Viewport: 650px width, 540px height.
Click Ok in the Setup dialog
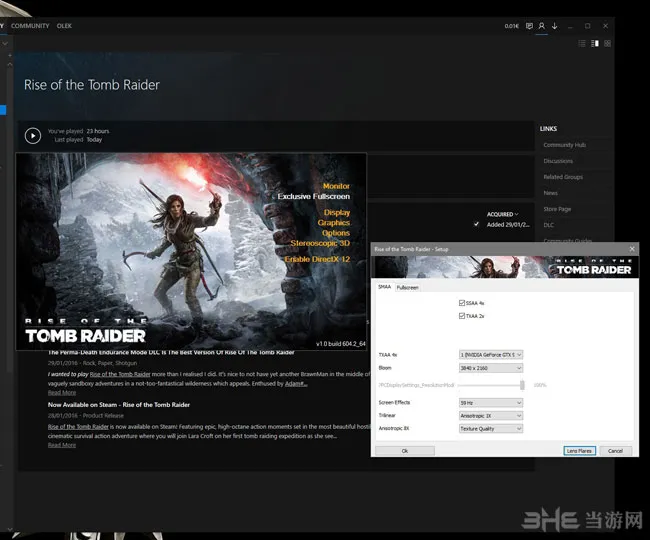pos(405,451)
